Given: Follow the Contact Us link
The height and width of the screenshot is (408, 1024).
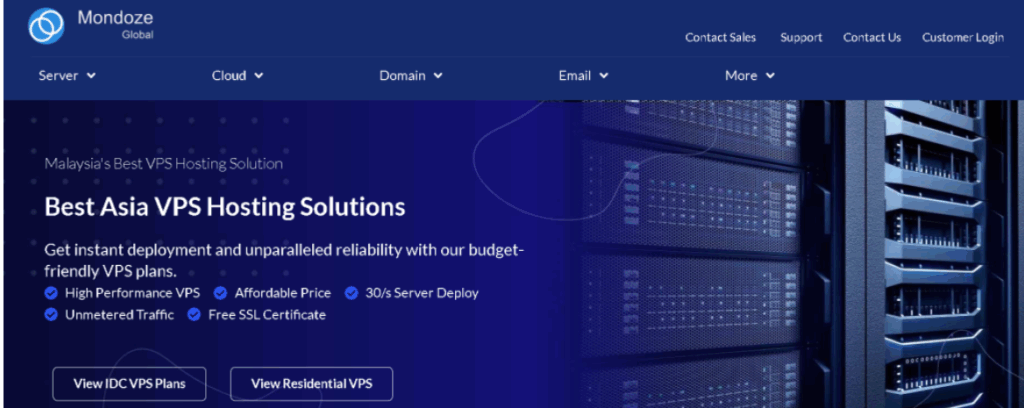Looking at the screenshot, I should tap(872, 37).
